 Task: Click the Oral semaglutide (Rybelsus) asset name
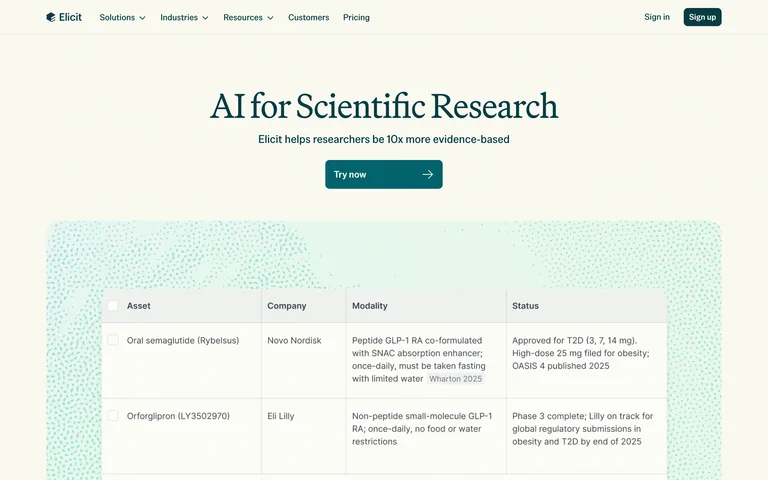183,340
